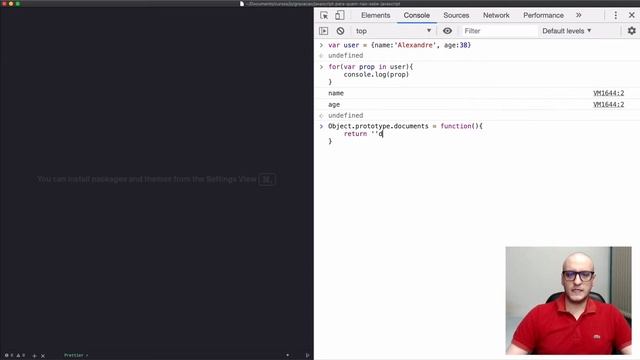Open the DevTools three-dot customize menu
The width and height of the screenshot is (640, 360).
(616, 15)
